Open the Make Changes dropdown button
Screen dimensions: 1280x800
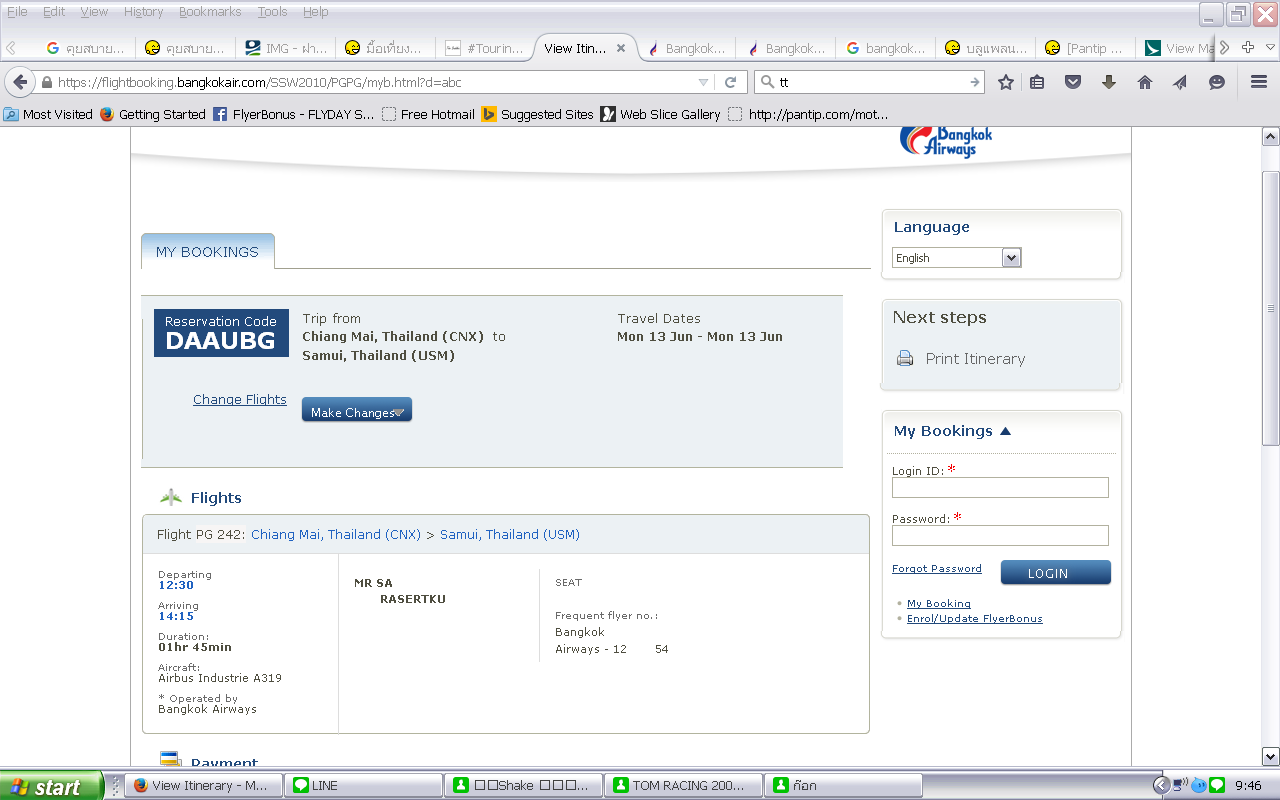click(x=357, y=410)
